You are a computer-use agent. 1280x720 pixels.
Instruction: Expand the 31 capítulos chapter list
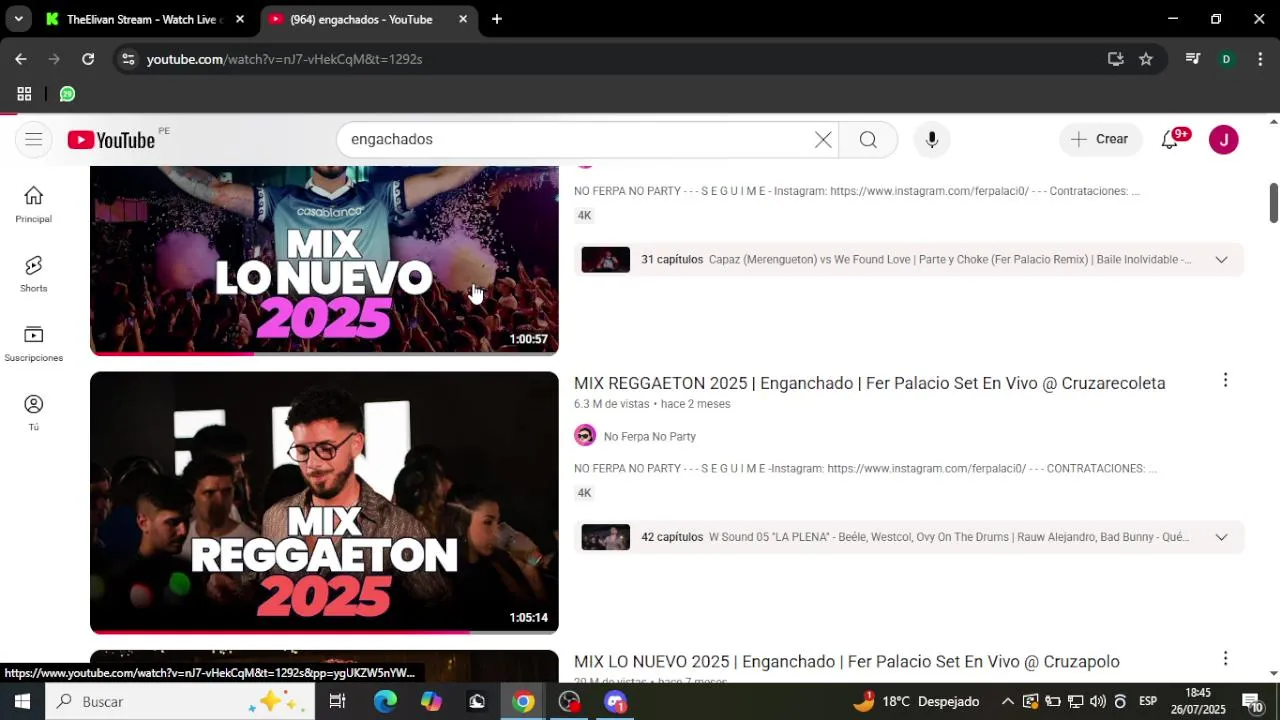[x=1221, y=260]
